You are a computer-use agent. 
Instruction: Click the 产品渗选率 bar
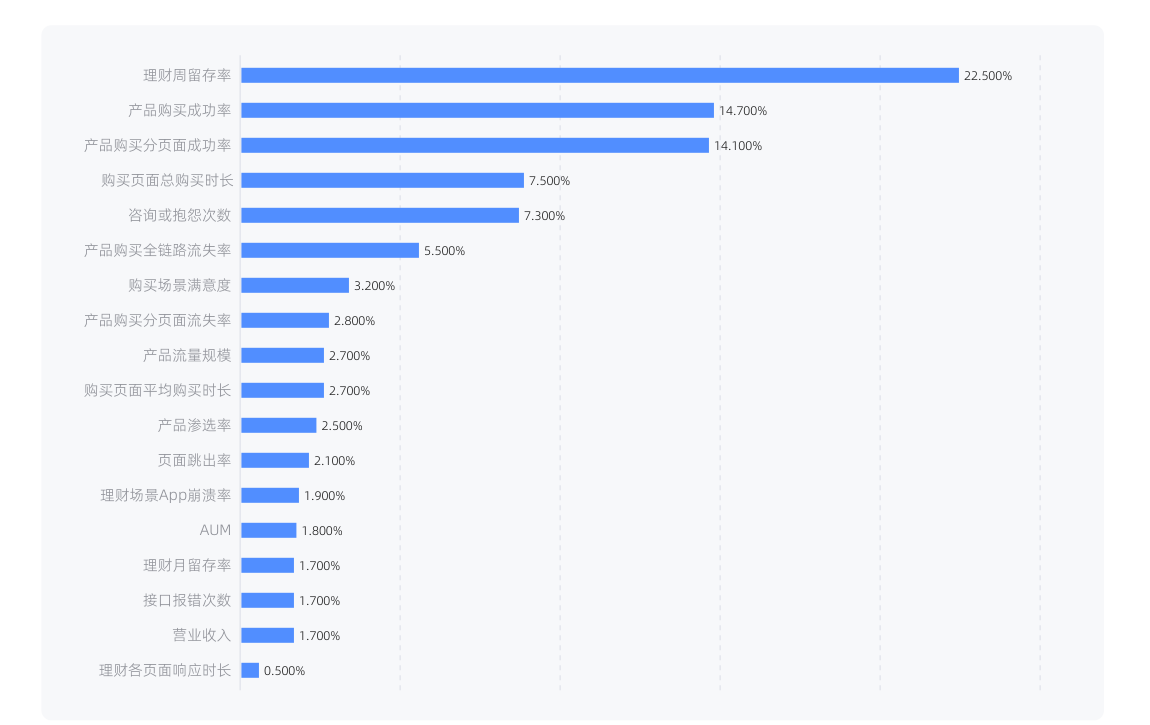pyautogui.click(x=279, y=425)
